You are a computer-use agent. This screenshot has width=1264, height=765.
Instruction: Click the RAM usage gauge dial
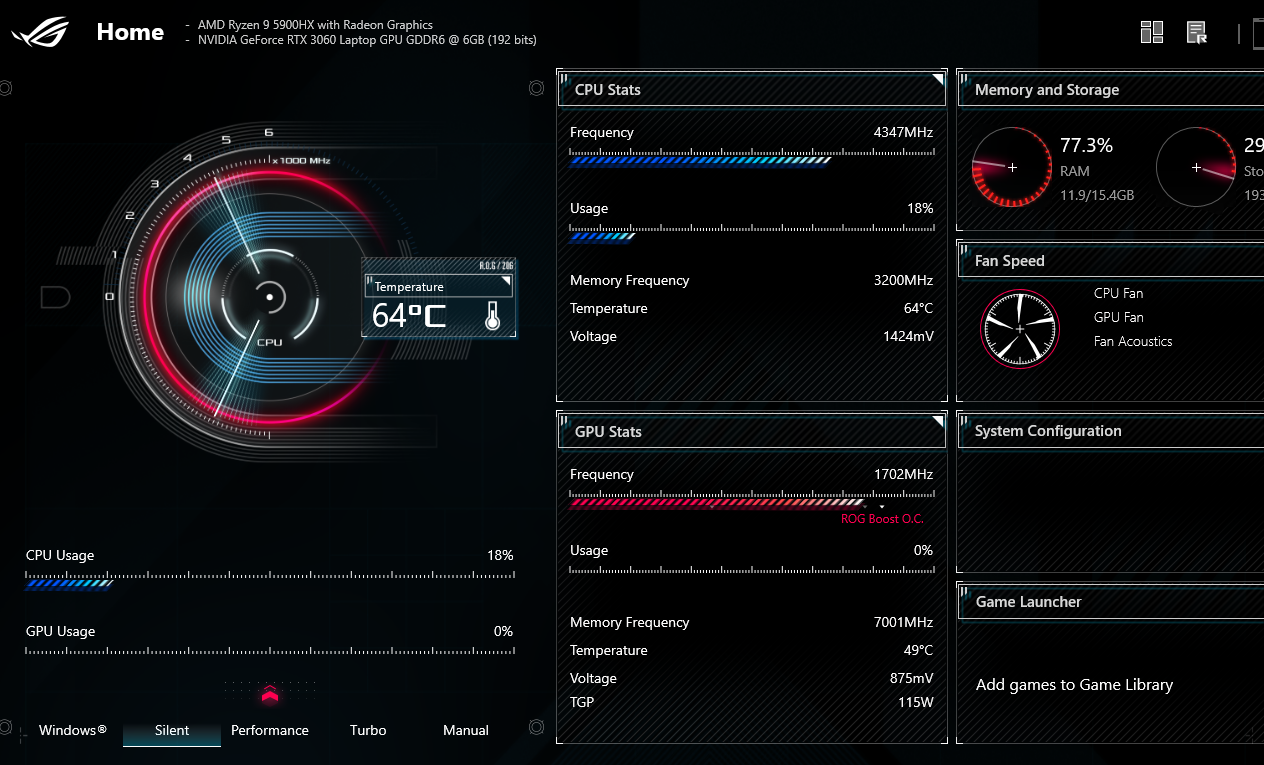(1012, 167)
